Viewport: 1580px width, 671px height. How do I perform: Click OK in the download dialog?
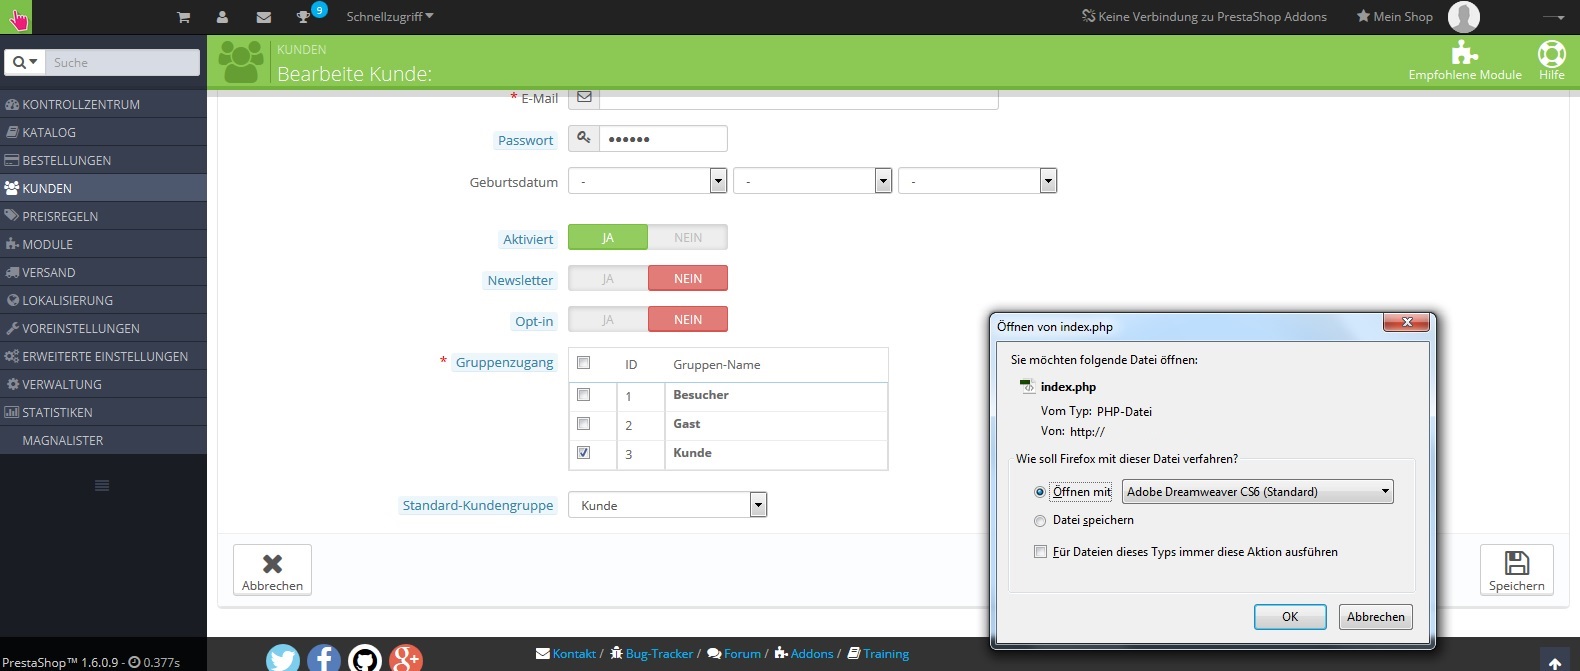pyautogui.click(x=1290, y=617)
